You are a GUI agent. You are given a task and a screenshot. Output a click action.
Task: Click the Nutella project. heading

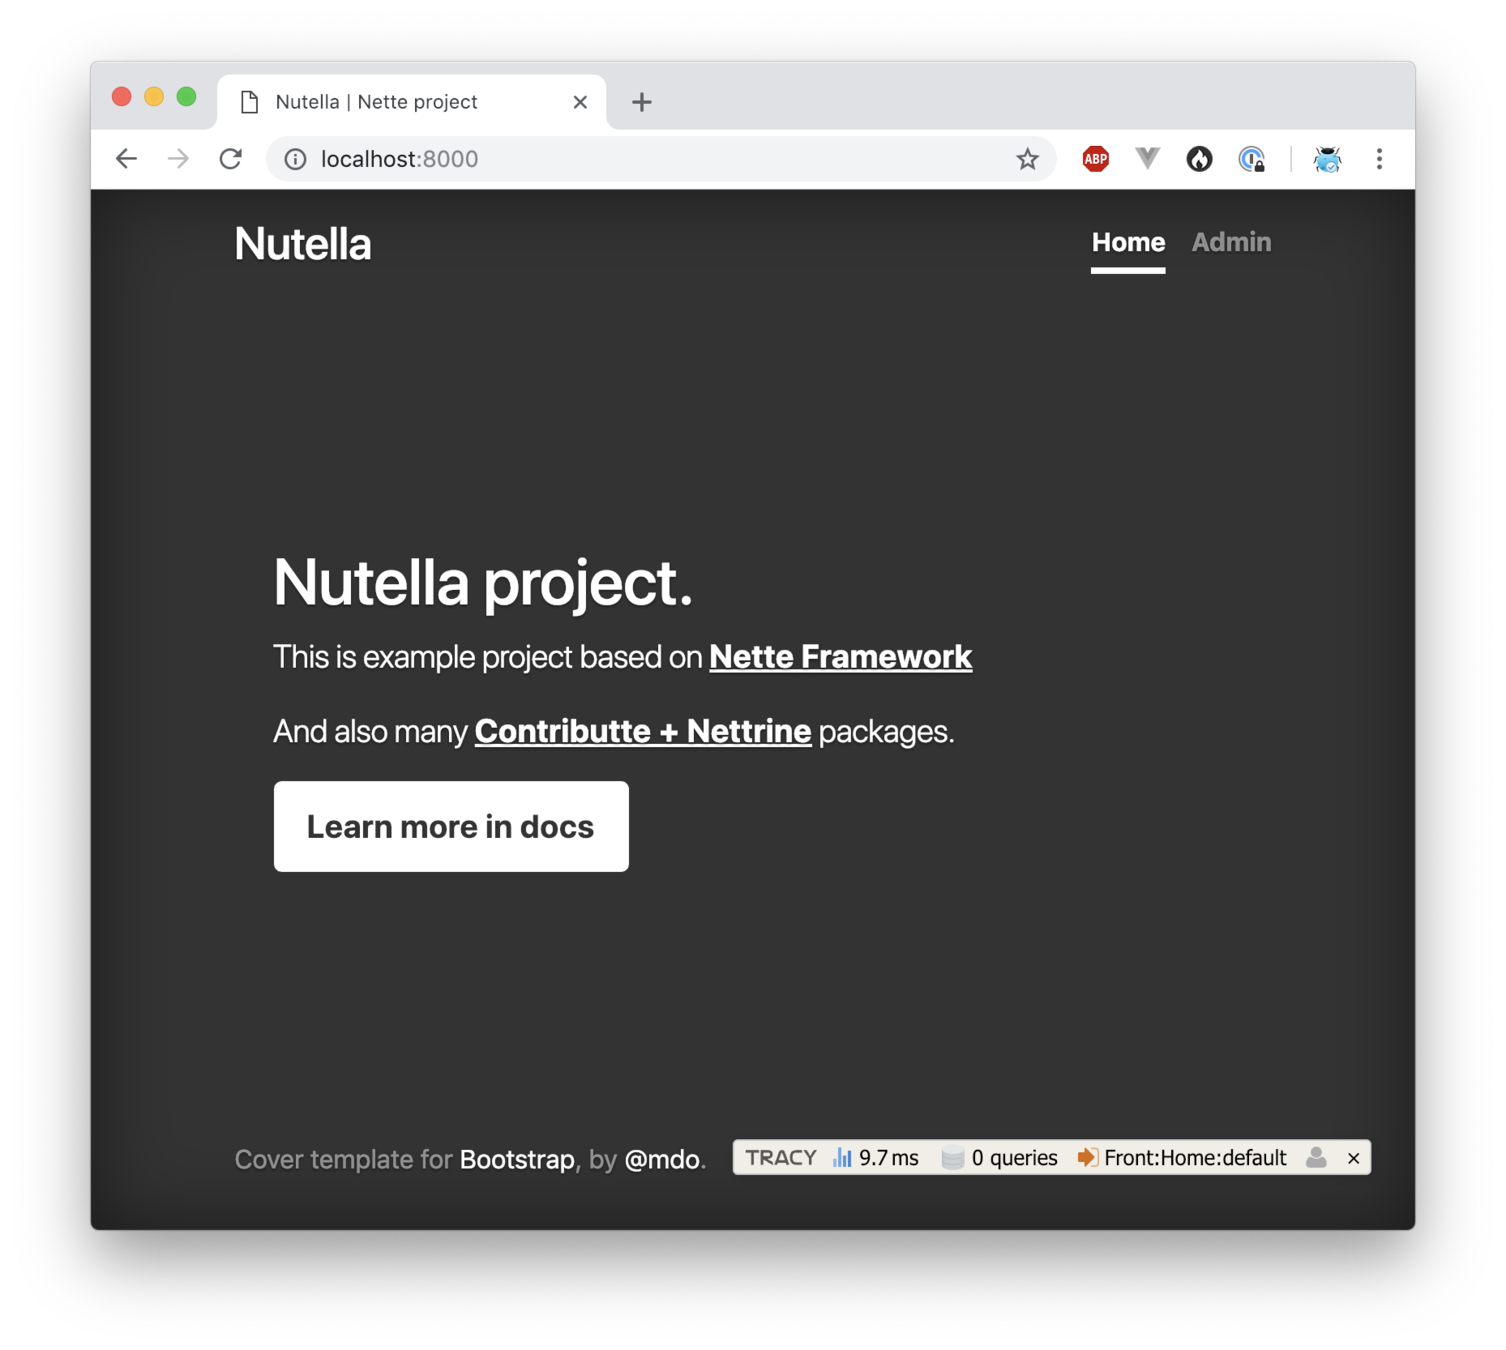point(483,582)
